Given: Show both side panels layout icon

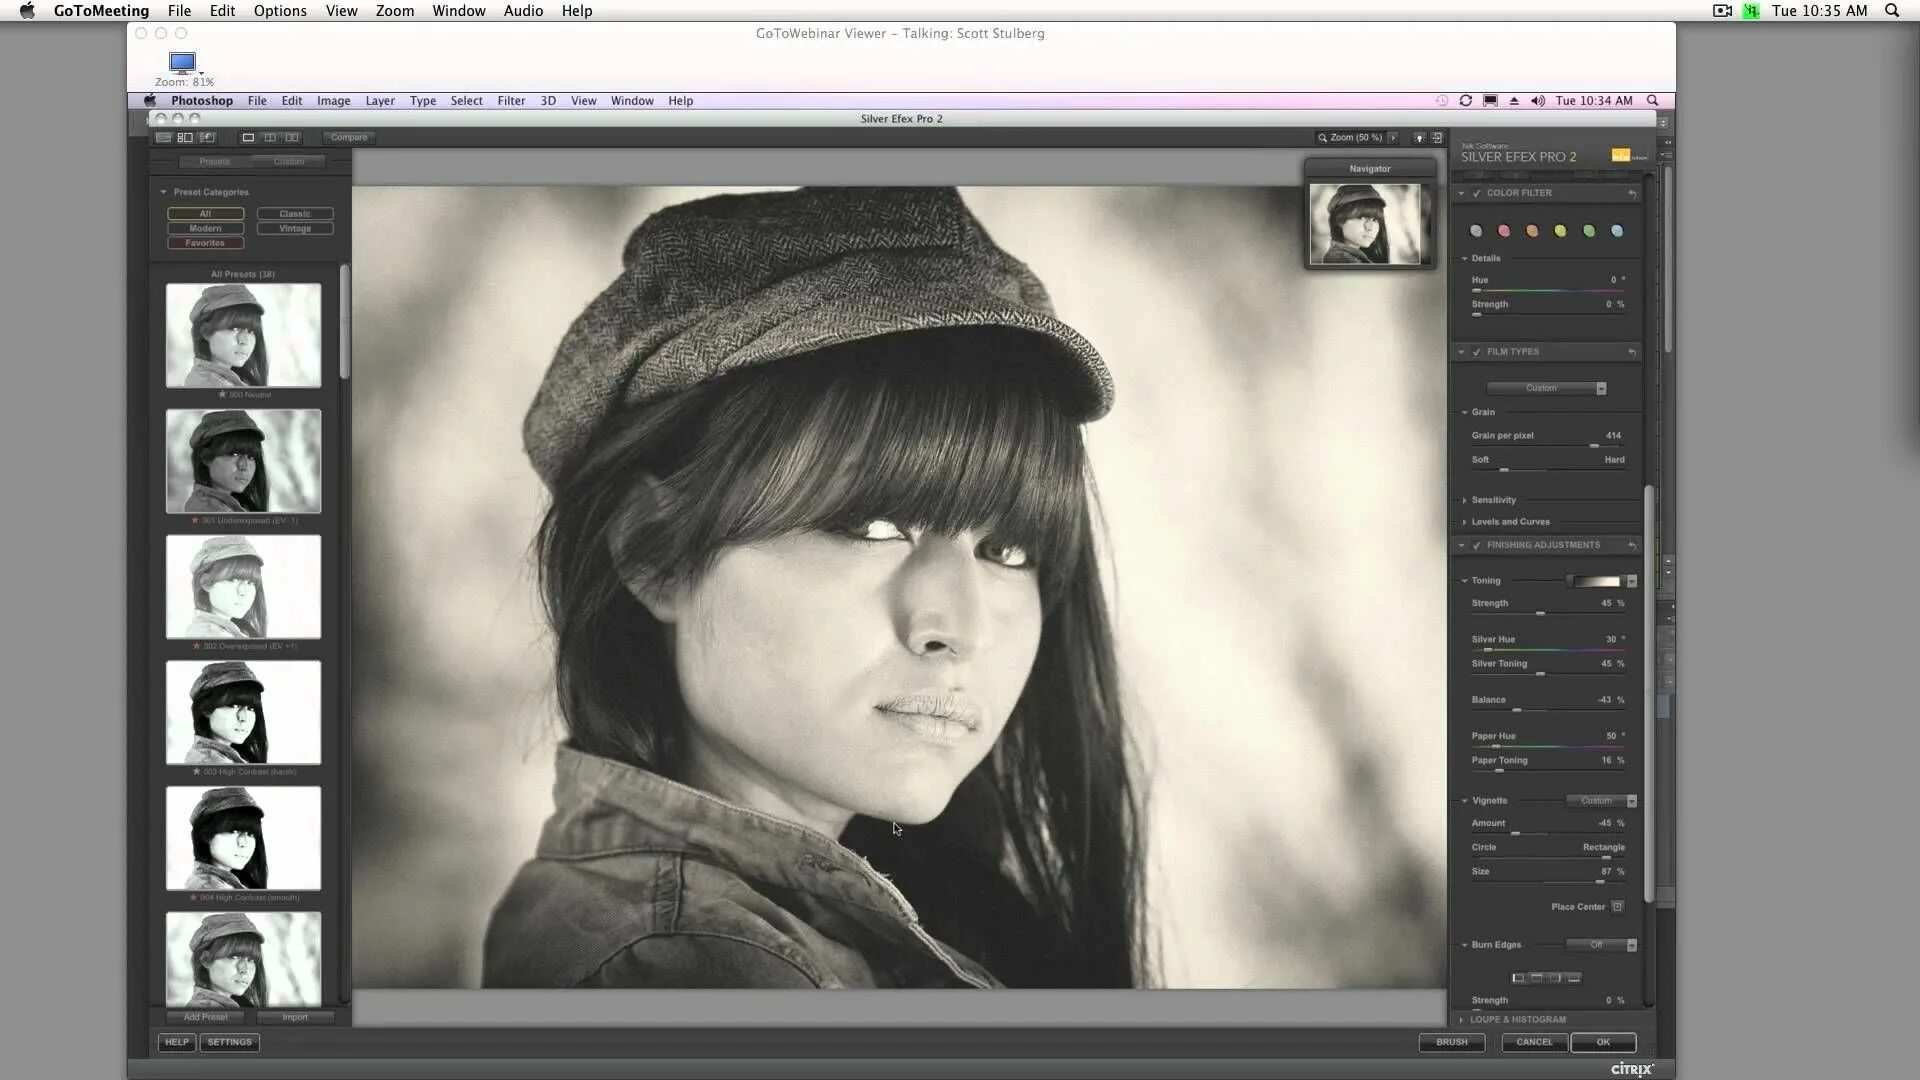Looking at the screenshot, I should pos(185,137).
